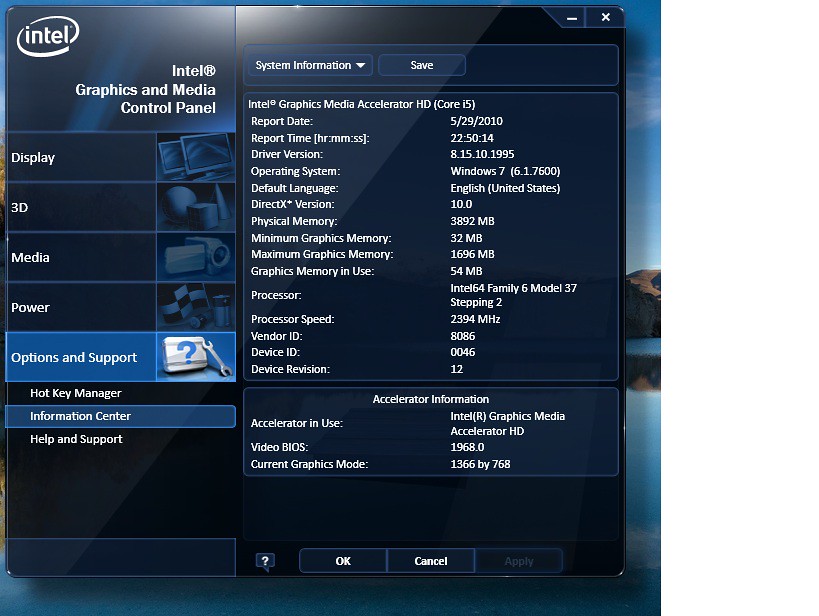
Task: Confirm with the OK button
Action: pos(343,561)
